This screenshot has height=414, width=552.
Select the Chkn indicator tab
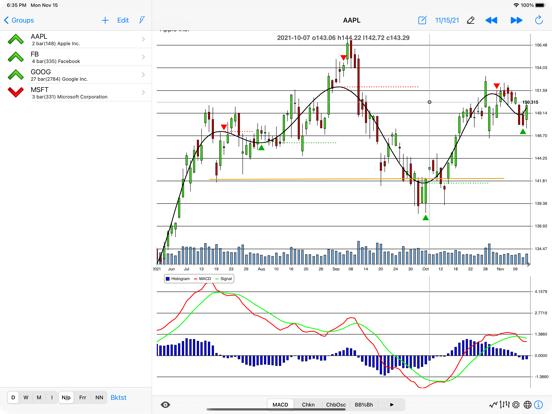(x=308, y=405)
